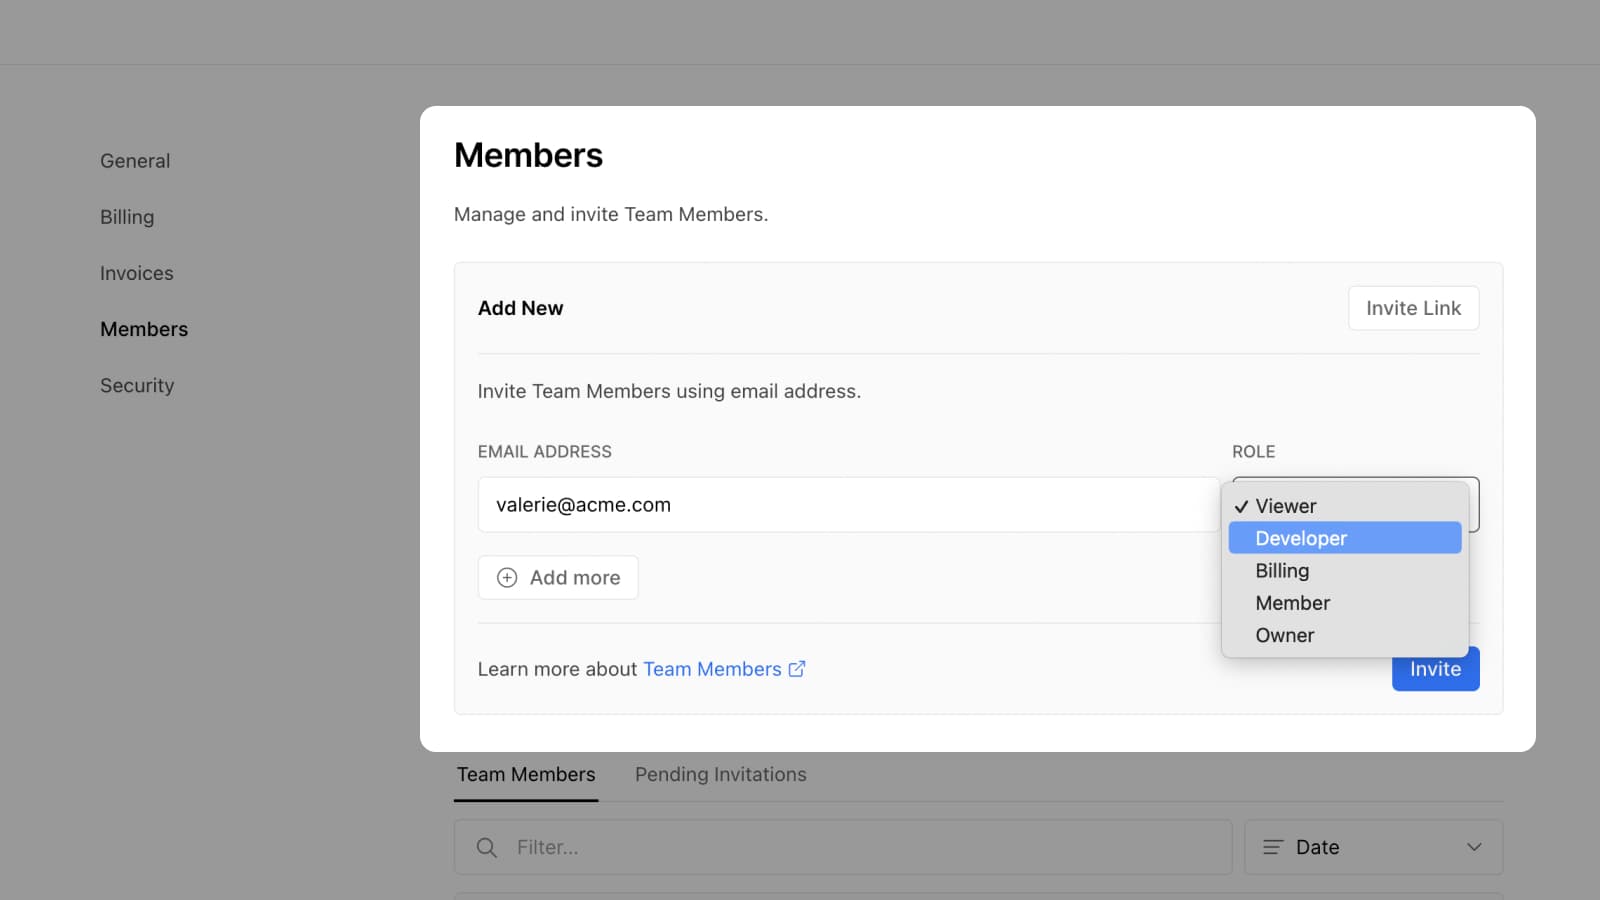
Task: Open General settings in the sidebar
Action: pyautogui.click(x=135, y=161)
